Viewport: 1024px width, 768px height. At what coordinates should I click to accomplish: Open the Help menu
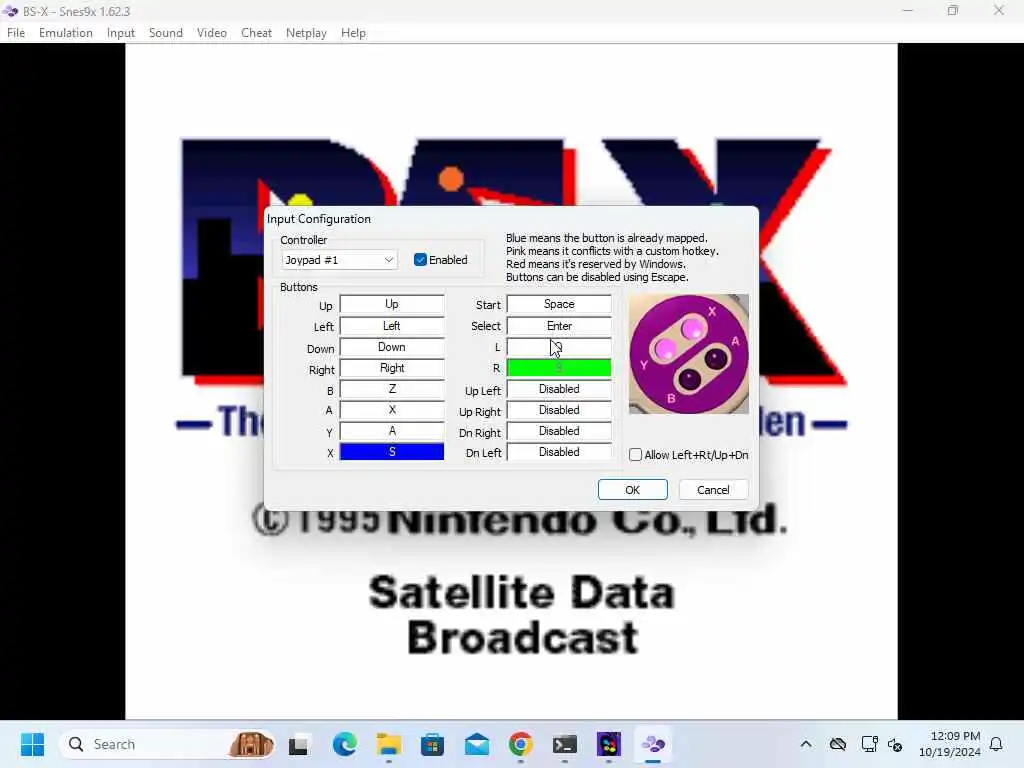coord(353,33)
